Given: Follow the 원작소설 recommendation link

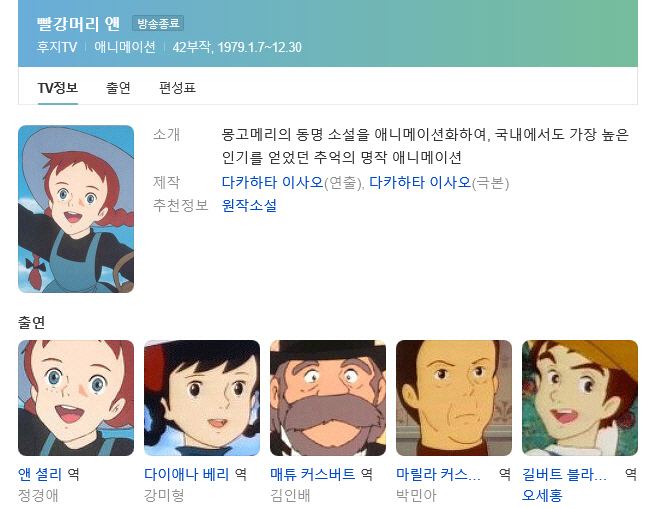Looking at the screenshot, I should pyautogui.click(x=249, y=205).
